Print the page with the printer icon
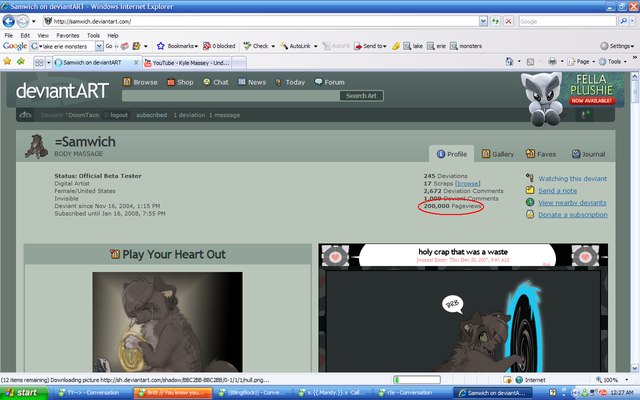This screenshot has width=640, height=400. 552,62
